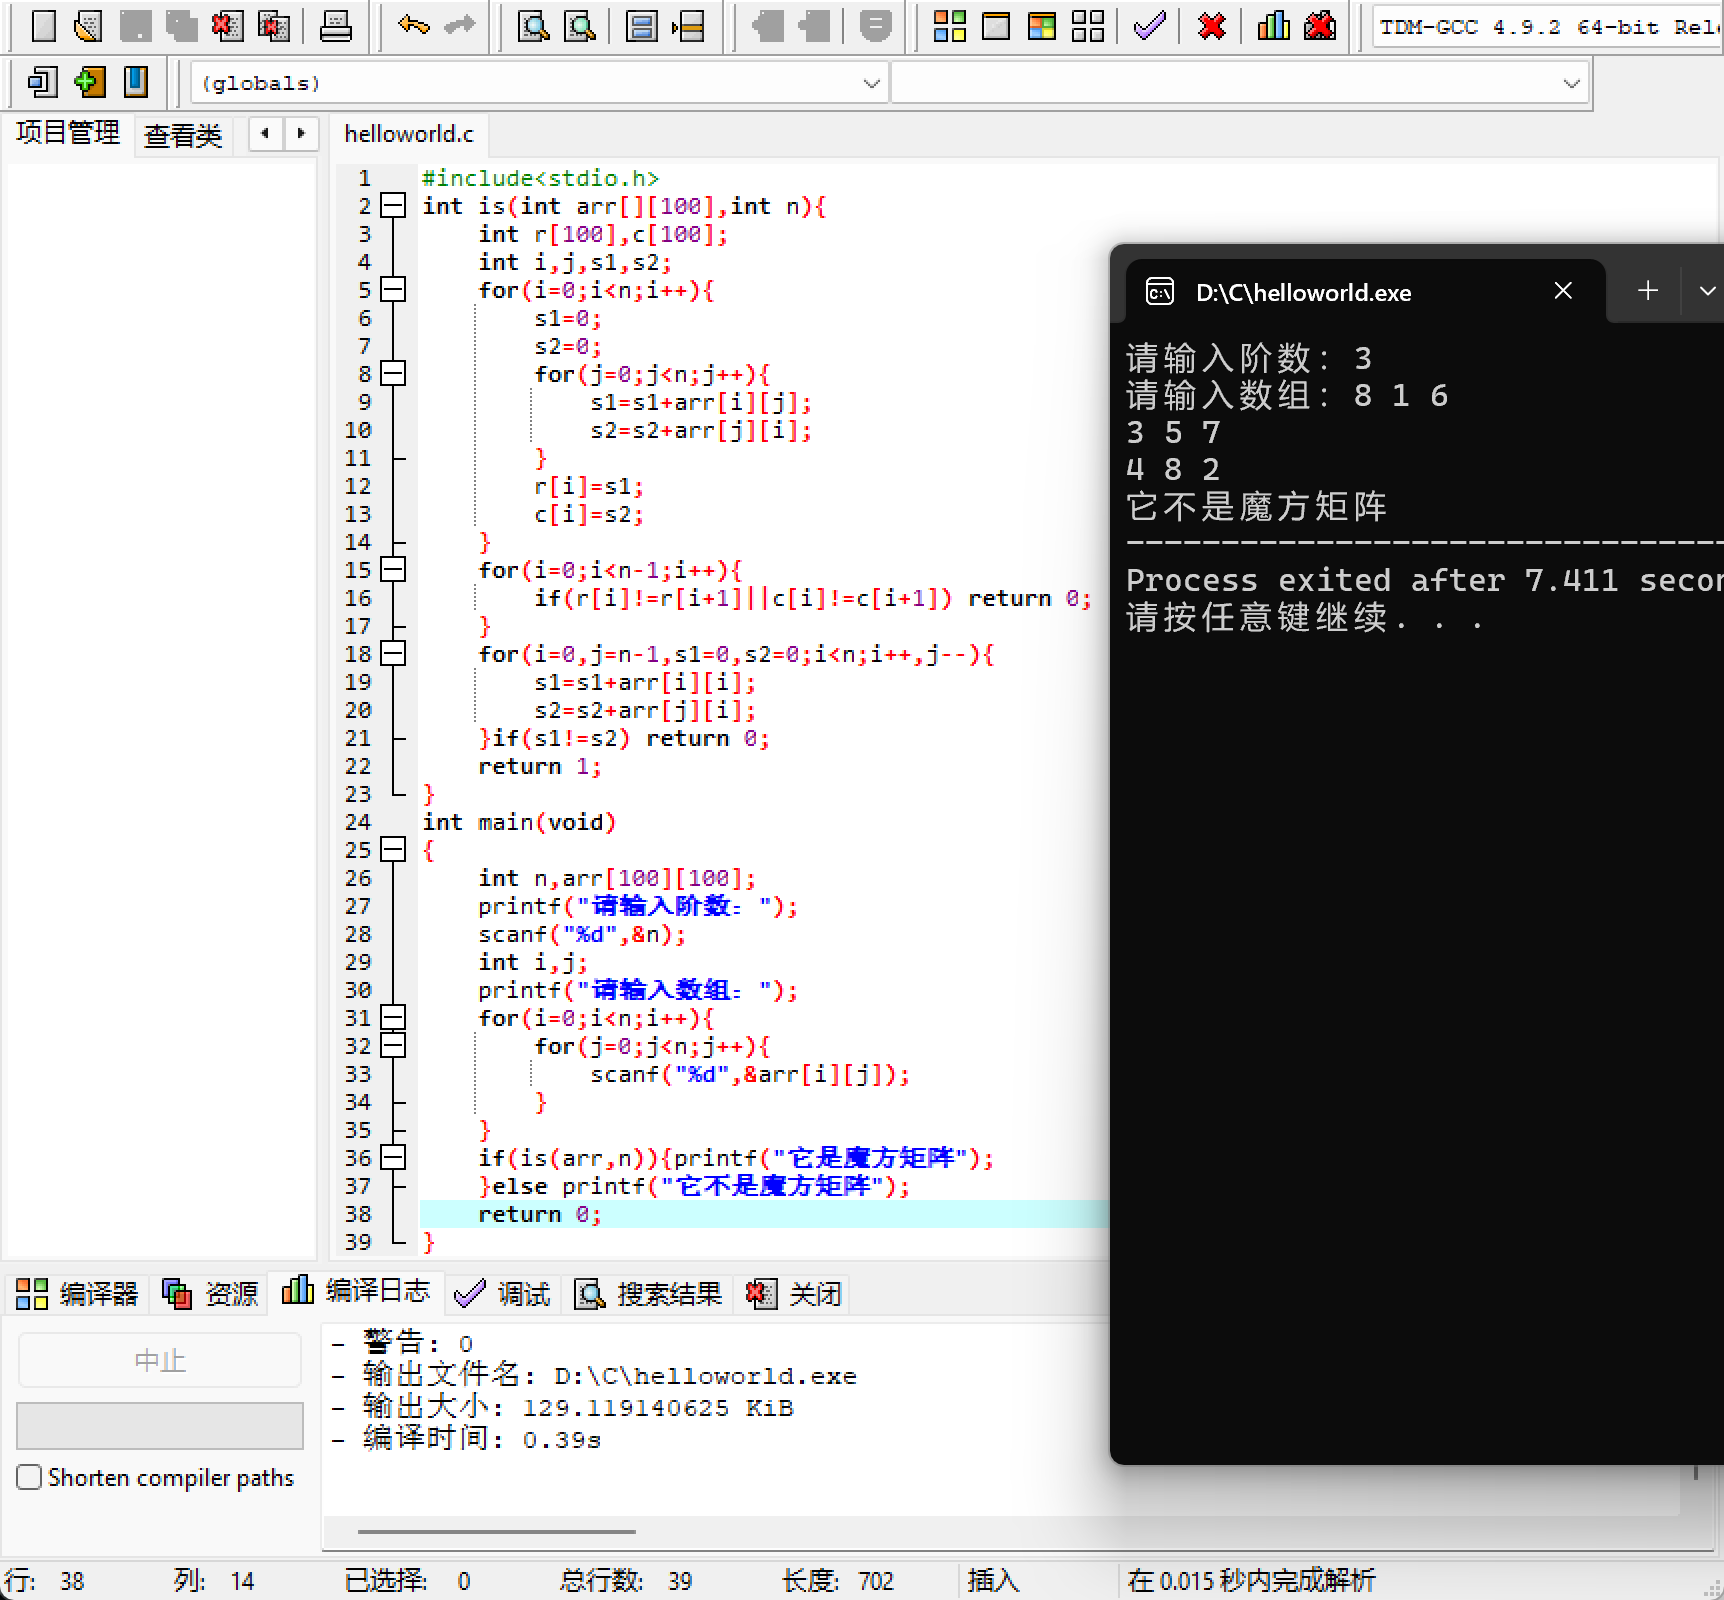Click the go-to-line icon with orange bar

click(688, 25)
